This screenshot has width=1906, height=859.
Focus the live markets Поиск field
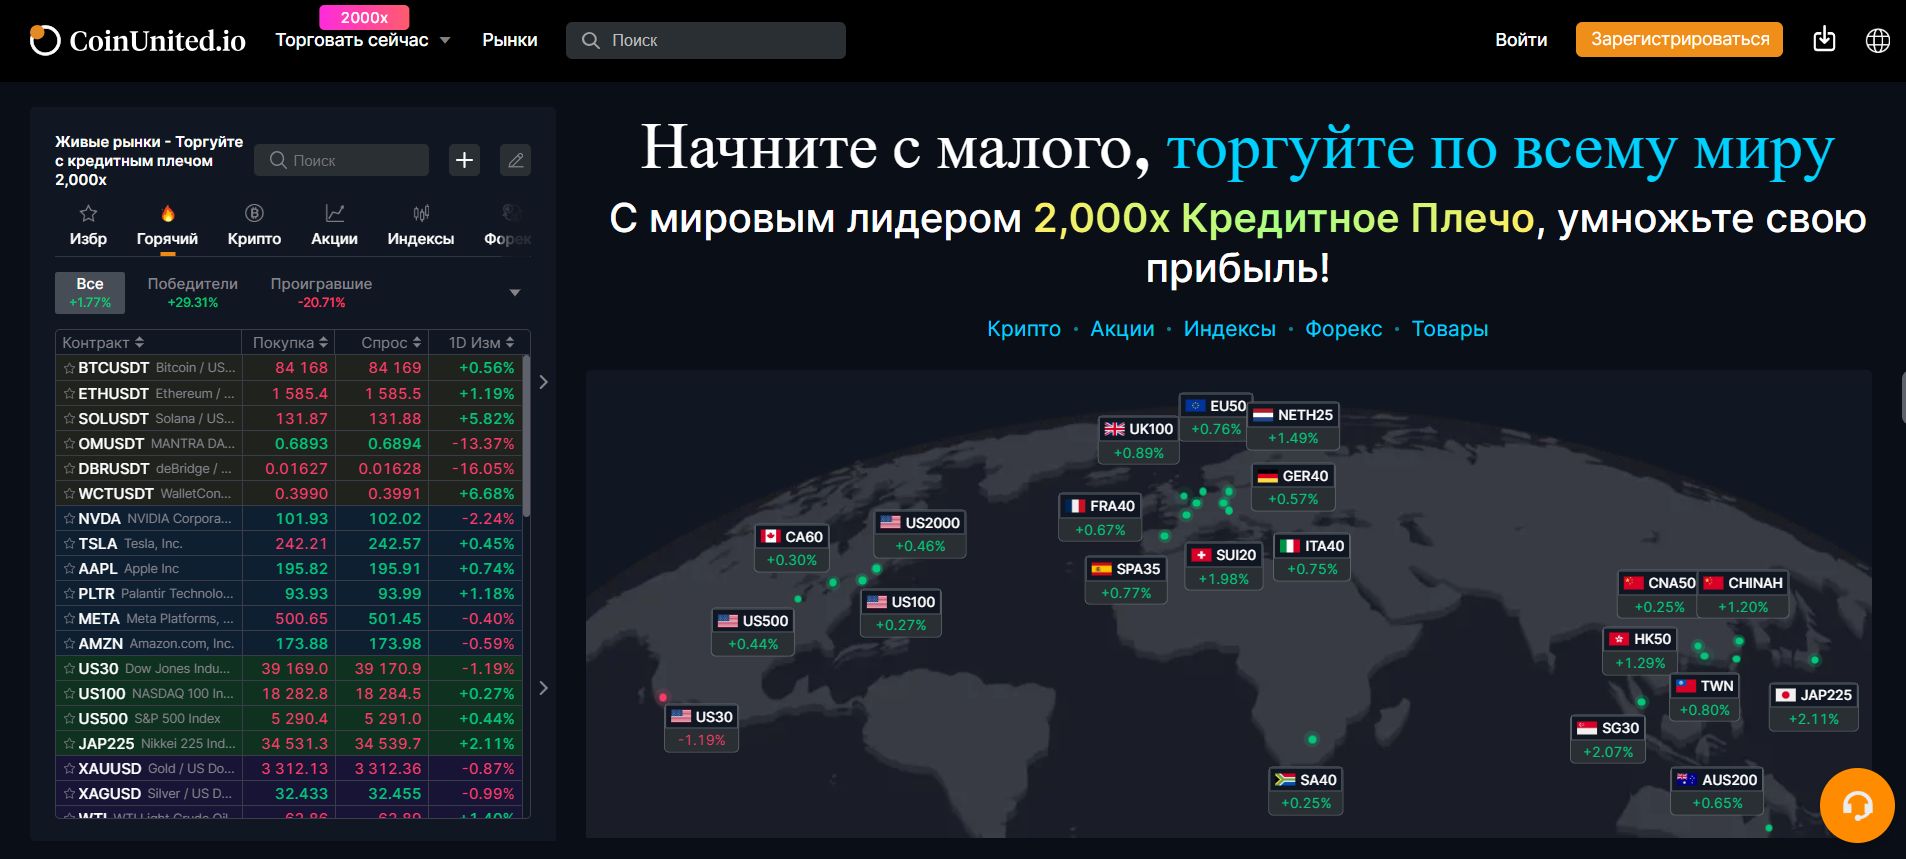[x=341, y=160]
